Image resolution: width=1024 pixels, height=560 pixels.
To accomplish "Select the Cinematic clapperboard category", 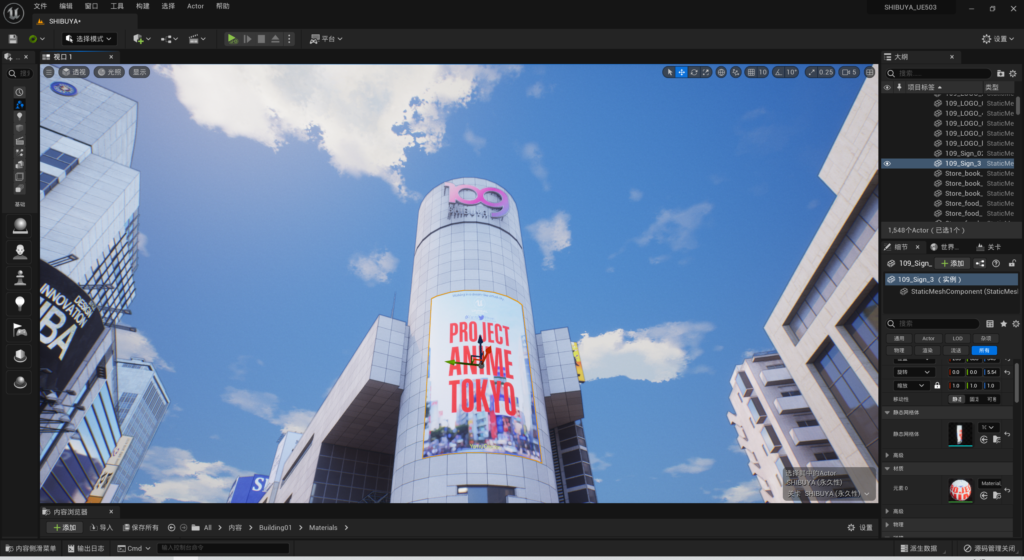I will point(19,140).
